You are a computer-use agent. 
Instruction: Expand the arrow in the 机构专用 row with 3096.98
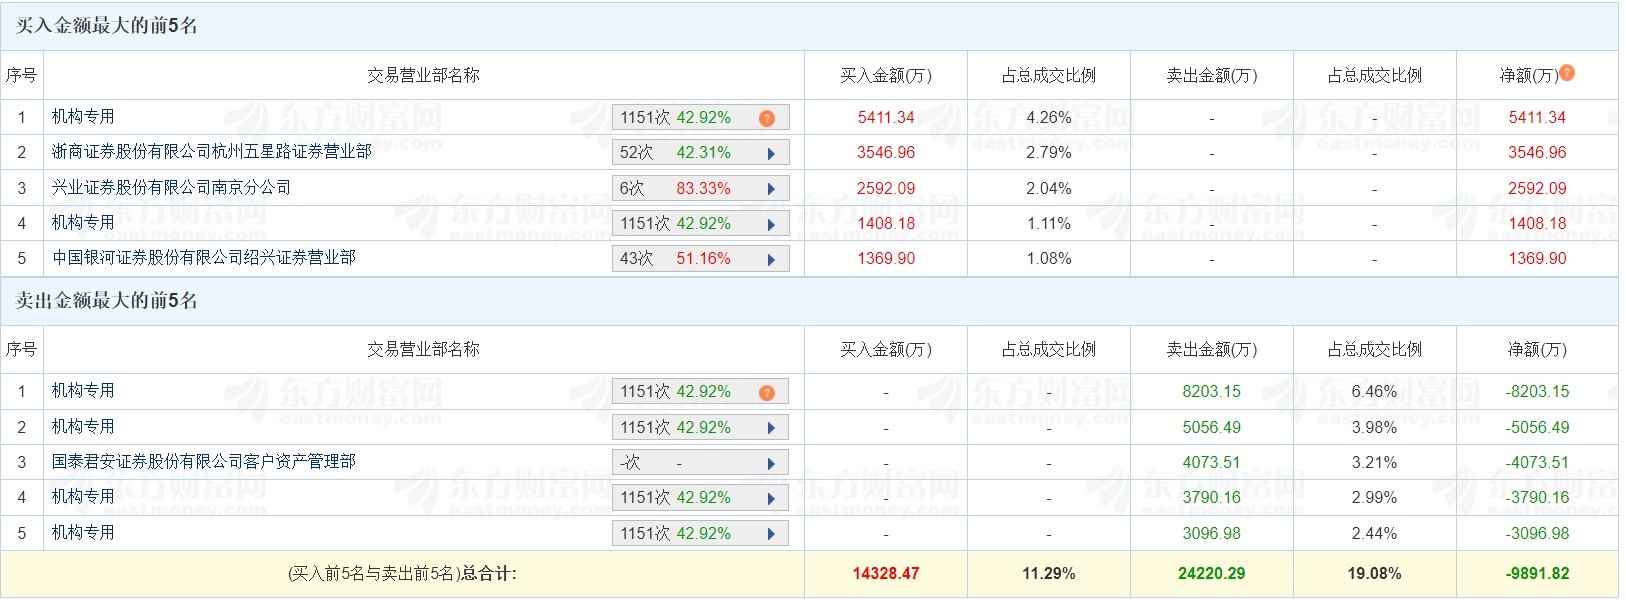pyautogui.click(x=771, y=534)
